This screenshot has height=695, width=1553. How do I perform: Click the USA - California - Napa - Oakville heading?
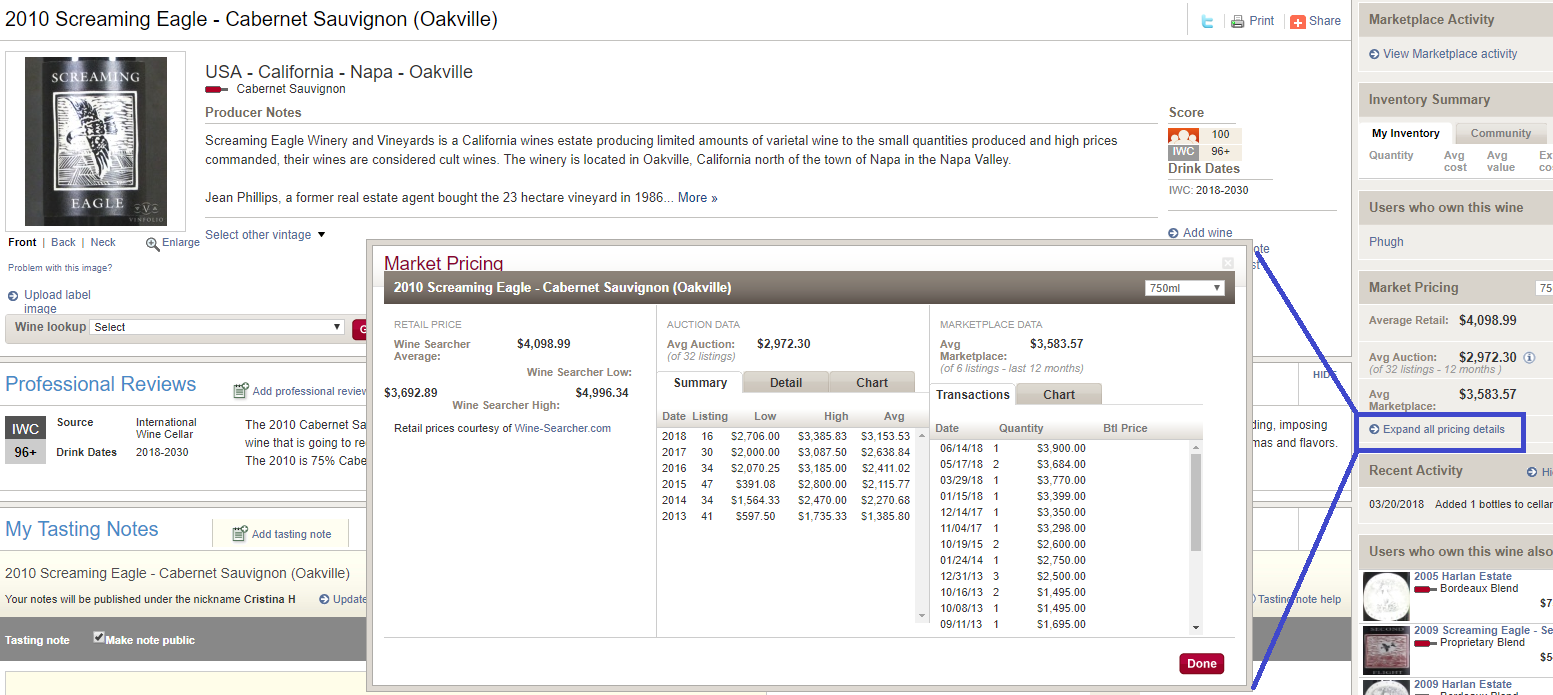339,72
